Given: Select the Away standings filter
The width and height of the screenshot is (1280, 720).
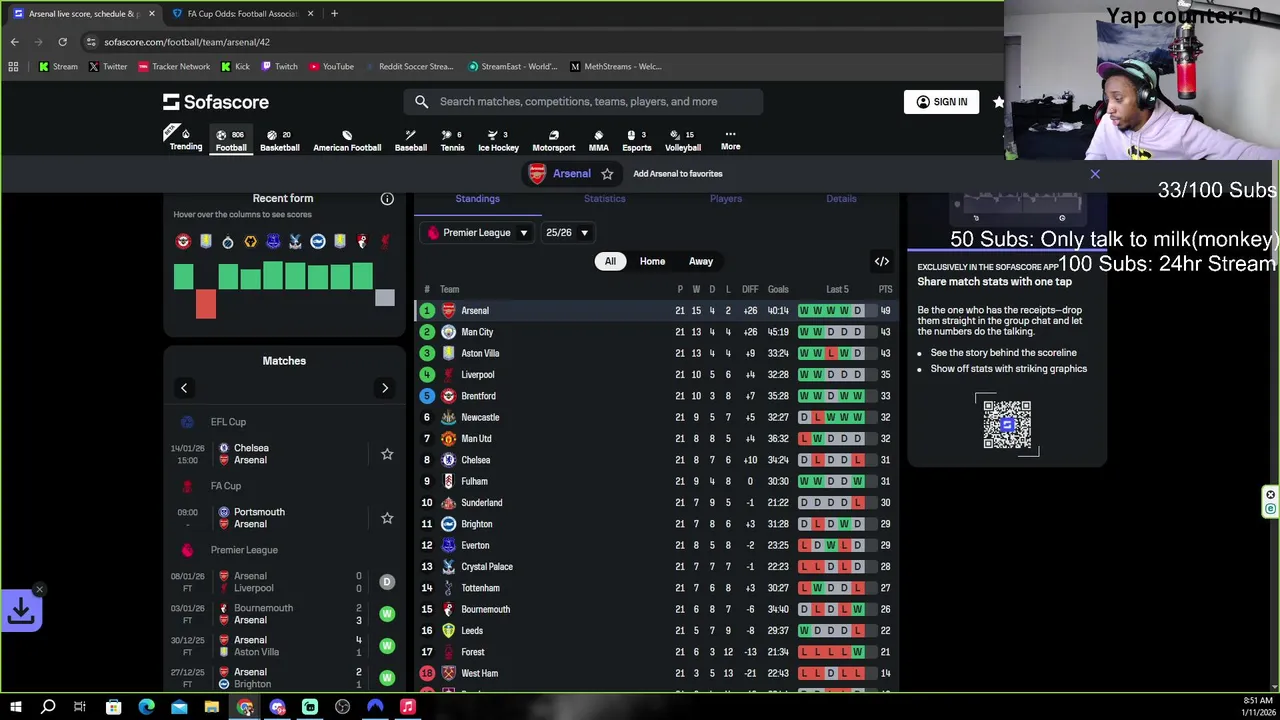Looking at the screenshot, I should tap(701, 261).
